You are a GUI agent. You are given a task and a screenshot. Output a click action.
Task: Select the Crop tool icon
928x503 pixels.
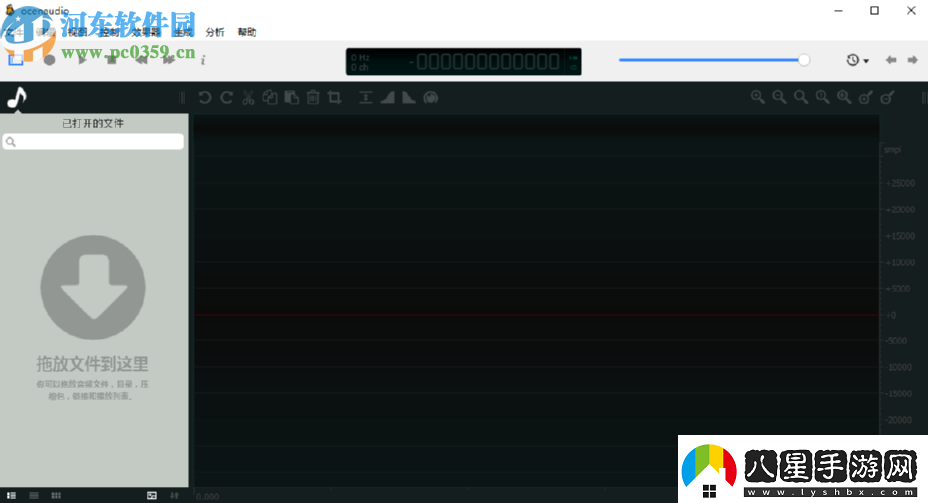335,97
